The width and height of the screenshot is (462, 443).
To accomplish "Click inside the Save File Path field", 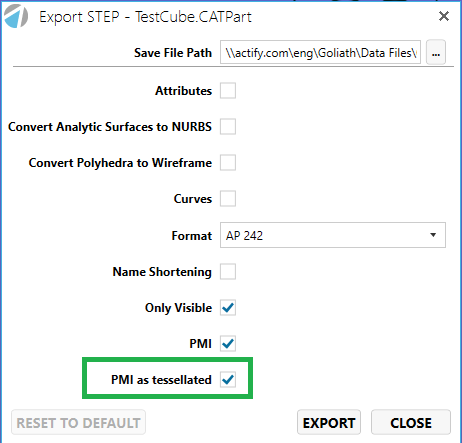I will pyautogui.click(x=320, y=52).
